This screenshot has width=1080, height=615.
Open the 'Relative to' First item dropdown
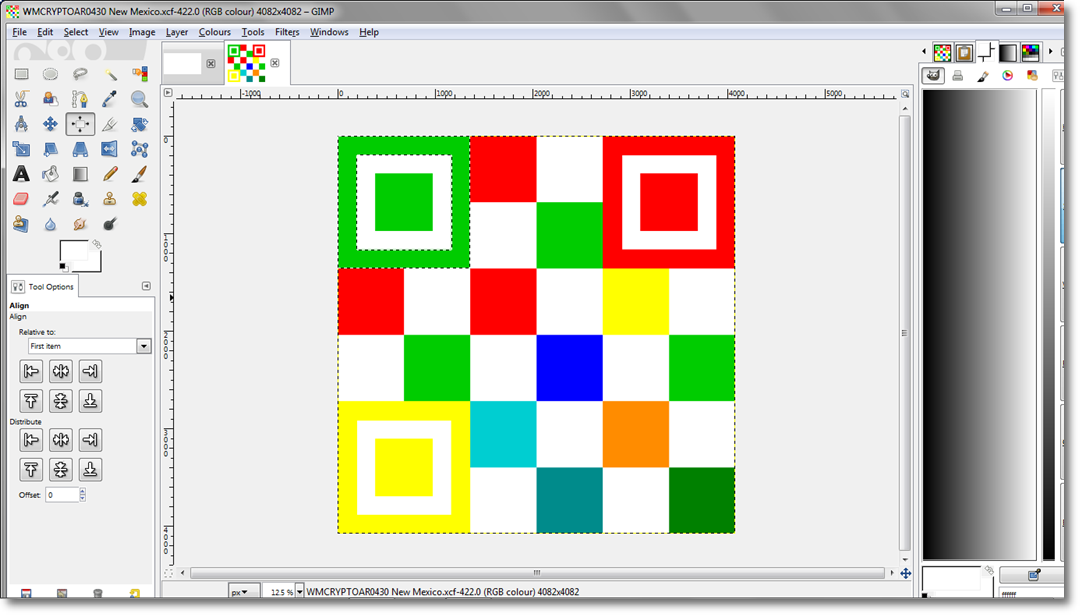point(89,346)
